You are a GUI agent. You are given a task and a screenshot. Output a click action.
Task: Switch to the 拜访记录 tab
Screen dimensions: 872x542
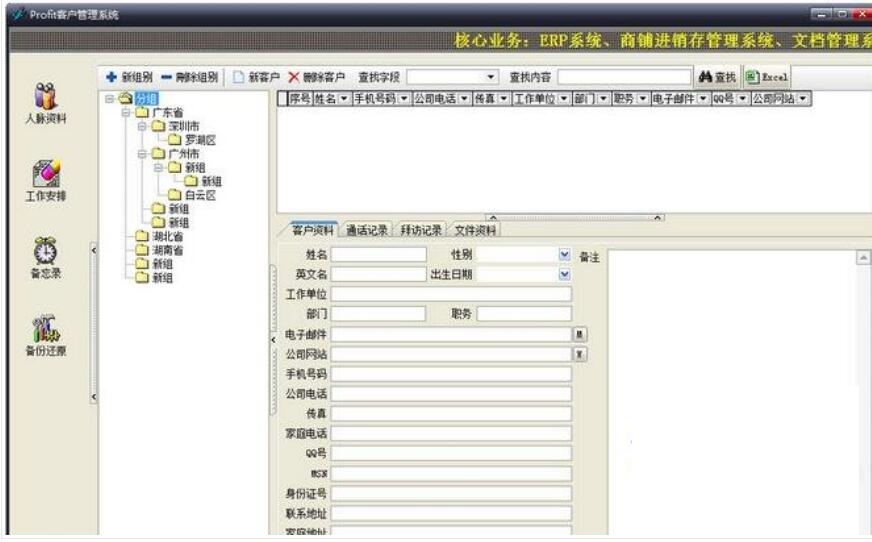pos(420,230)
